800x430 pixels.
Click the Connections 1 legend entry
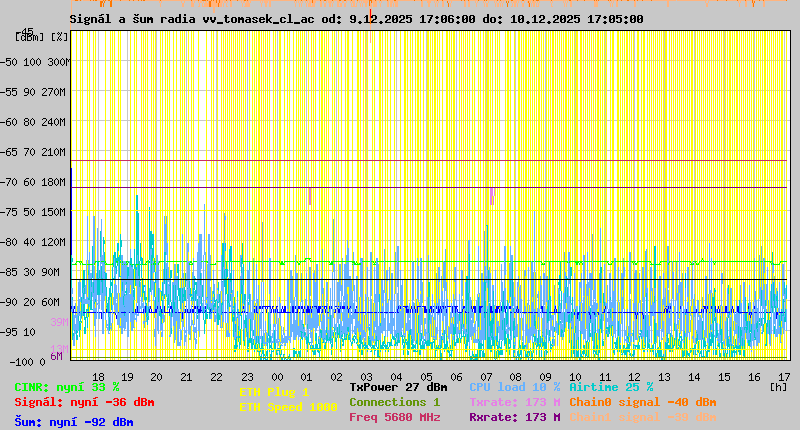click(394, 402)
